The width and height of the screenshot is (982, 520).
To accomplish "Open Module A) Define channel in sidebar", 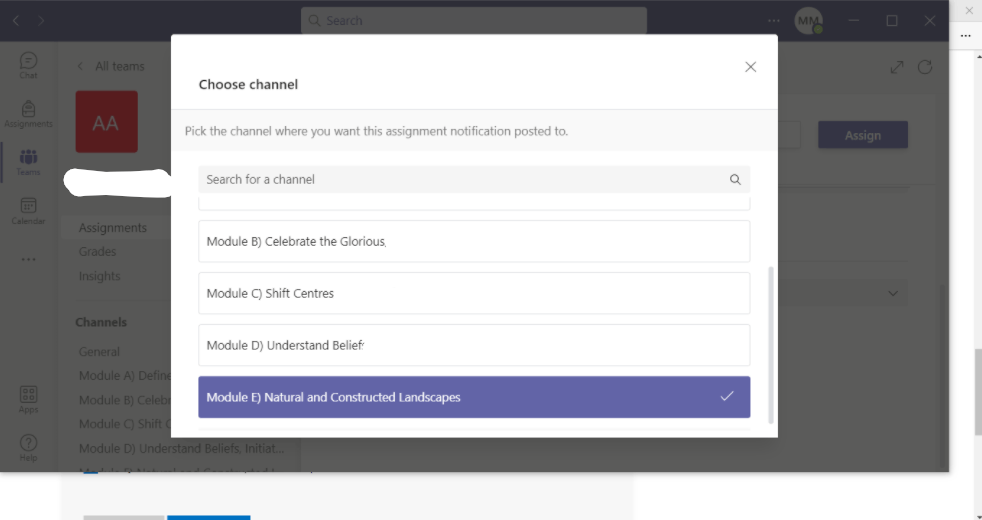I will click(125, 375).
